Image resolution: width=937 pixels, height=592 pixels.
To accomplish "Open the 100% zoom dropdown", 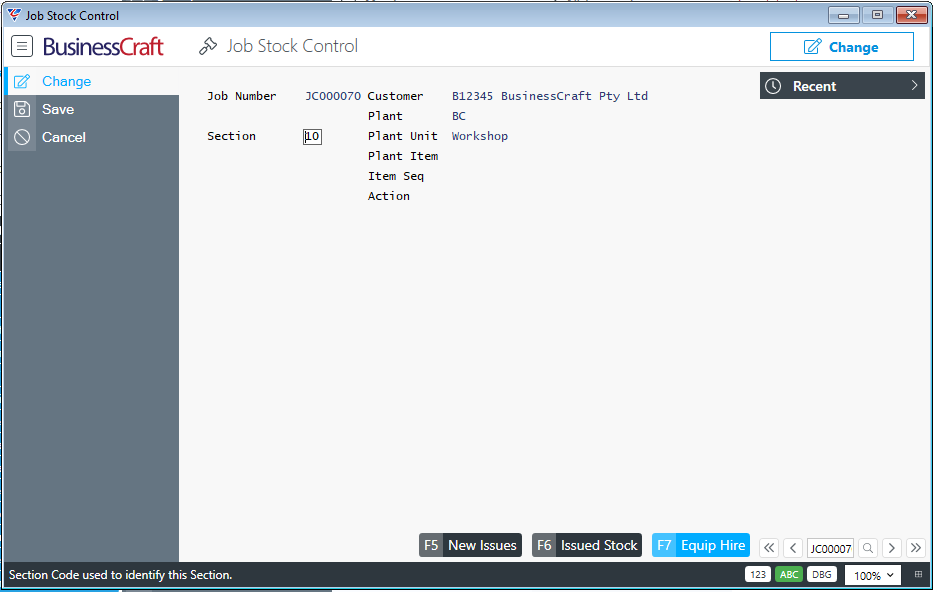I will (x=873, y=575).
